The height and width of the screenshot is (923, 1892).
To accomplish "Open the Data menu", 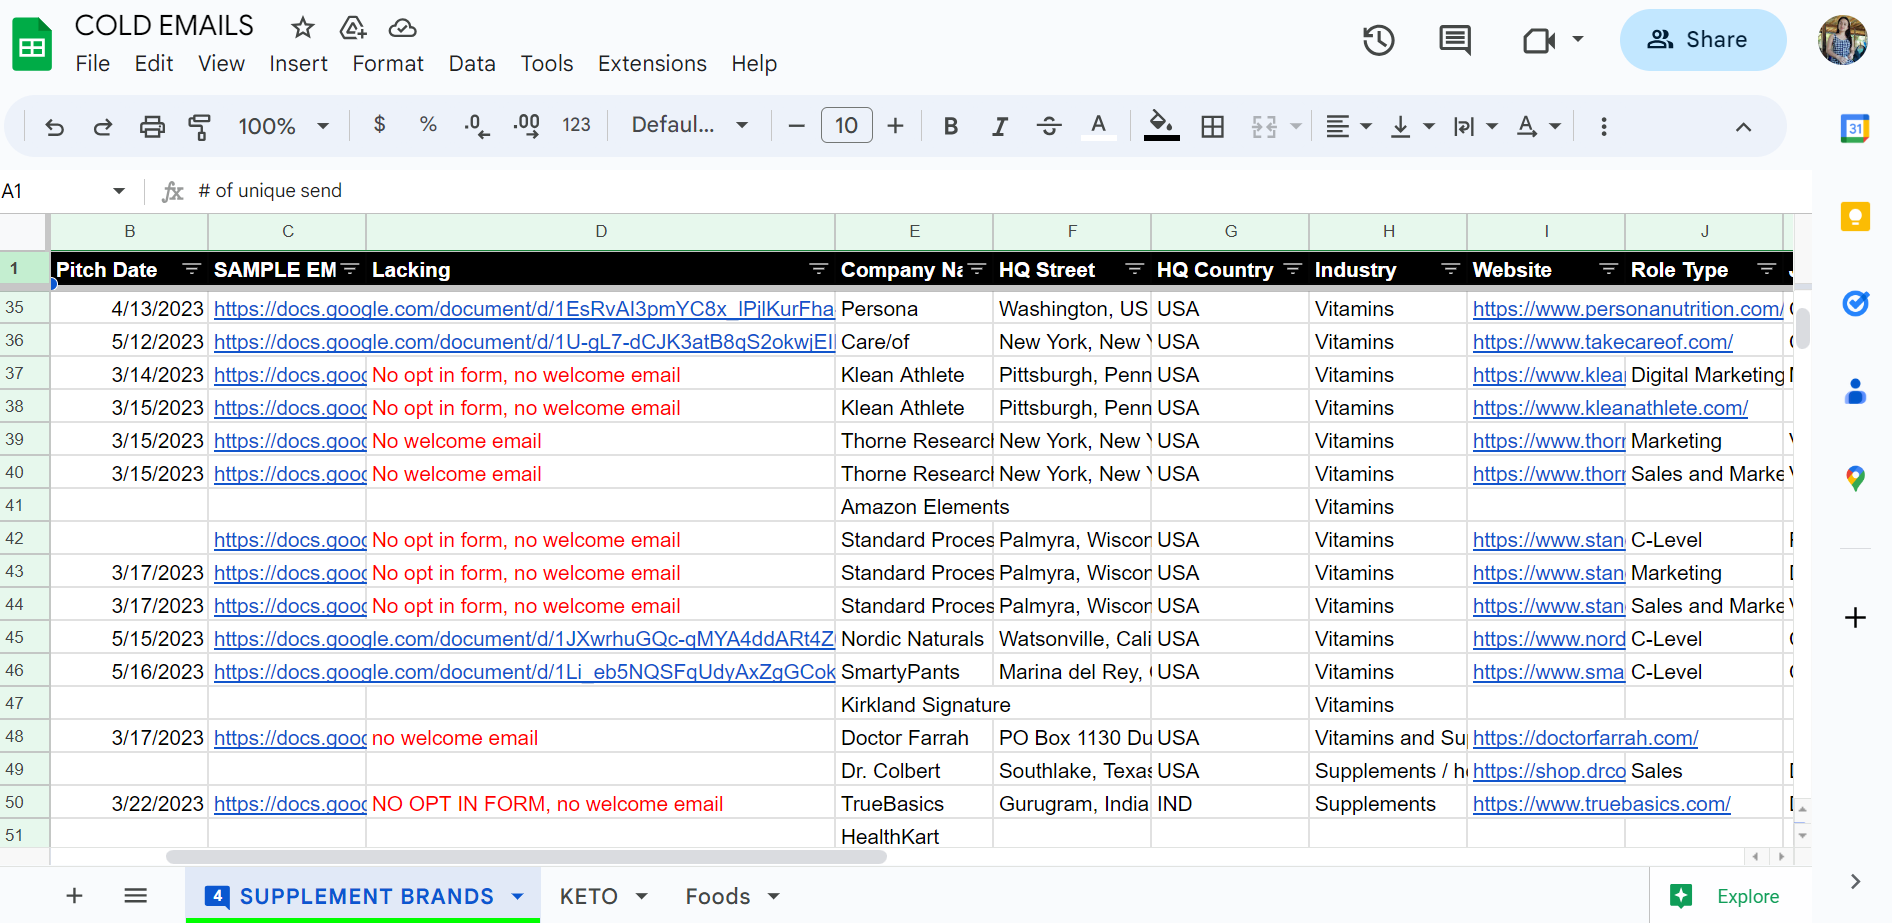I will click(472, 64).
